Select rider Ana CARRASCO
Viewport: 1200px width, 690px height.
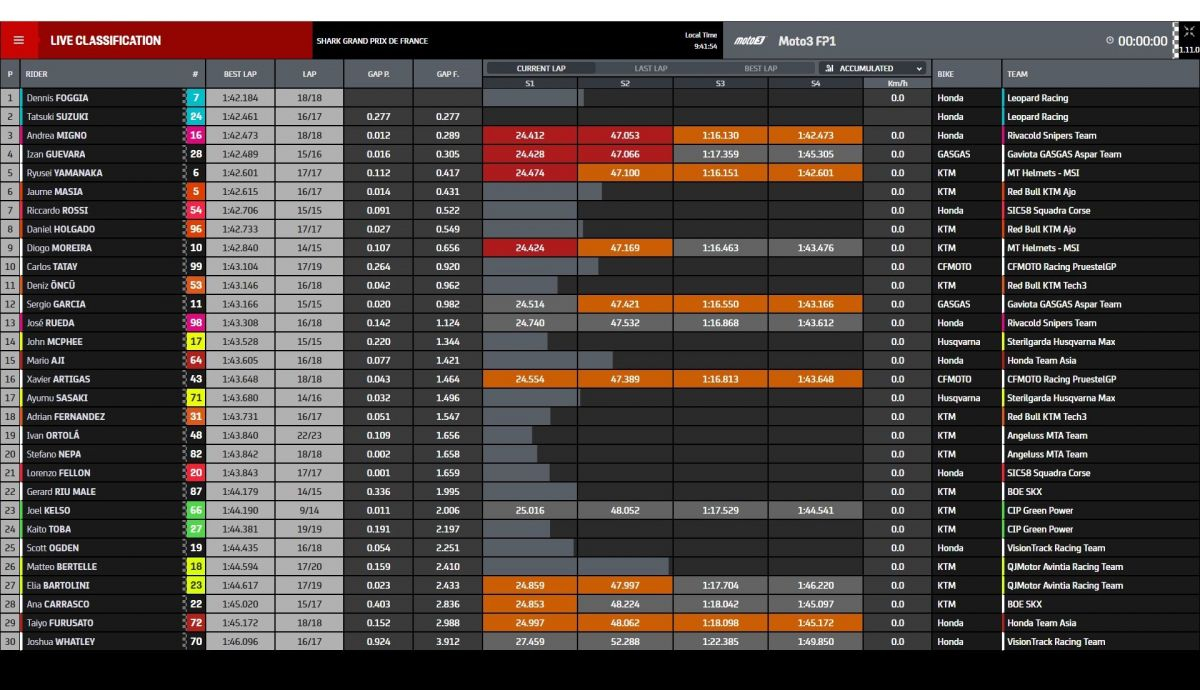56,604
